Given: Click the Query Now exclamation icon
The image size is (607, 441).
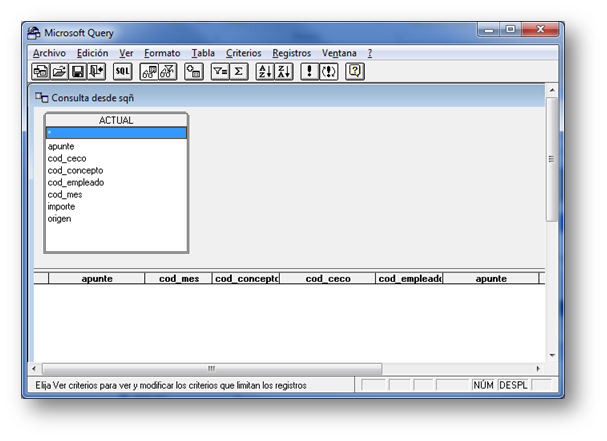Looking at the screenshot, I should click(310, 72).
